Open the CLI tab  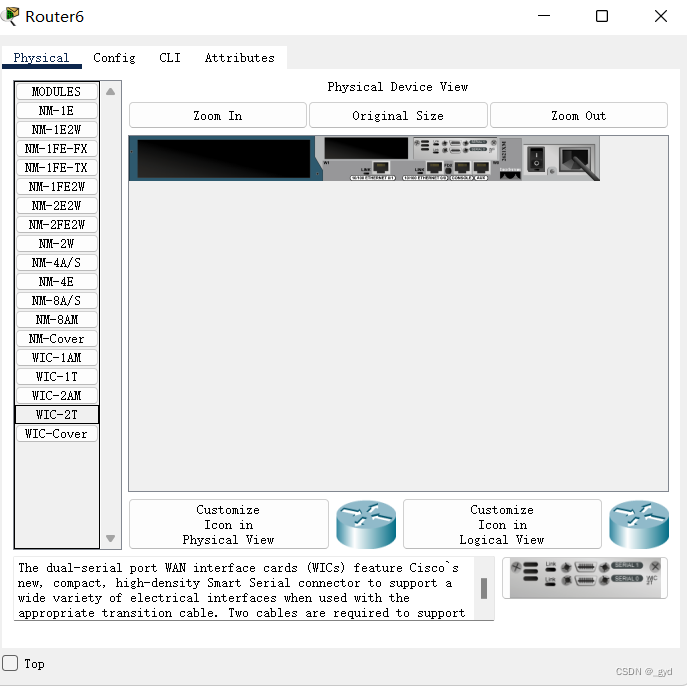[x=170, y=58]
